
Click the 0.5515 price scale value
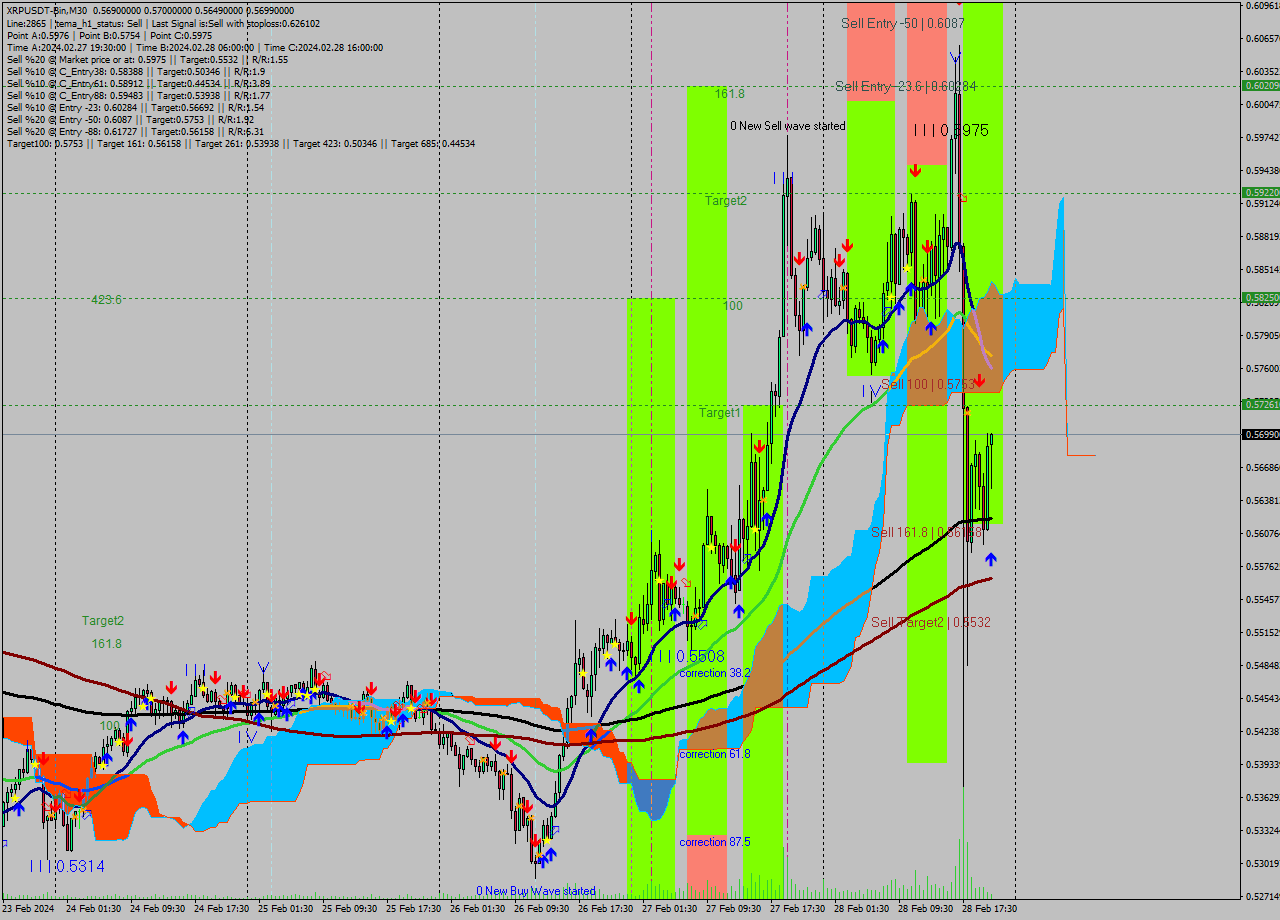coord(1262,632)
